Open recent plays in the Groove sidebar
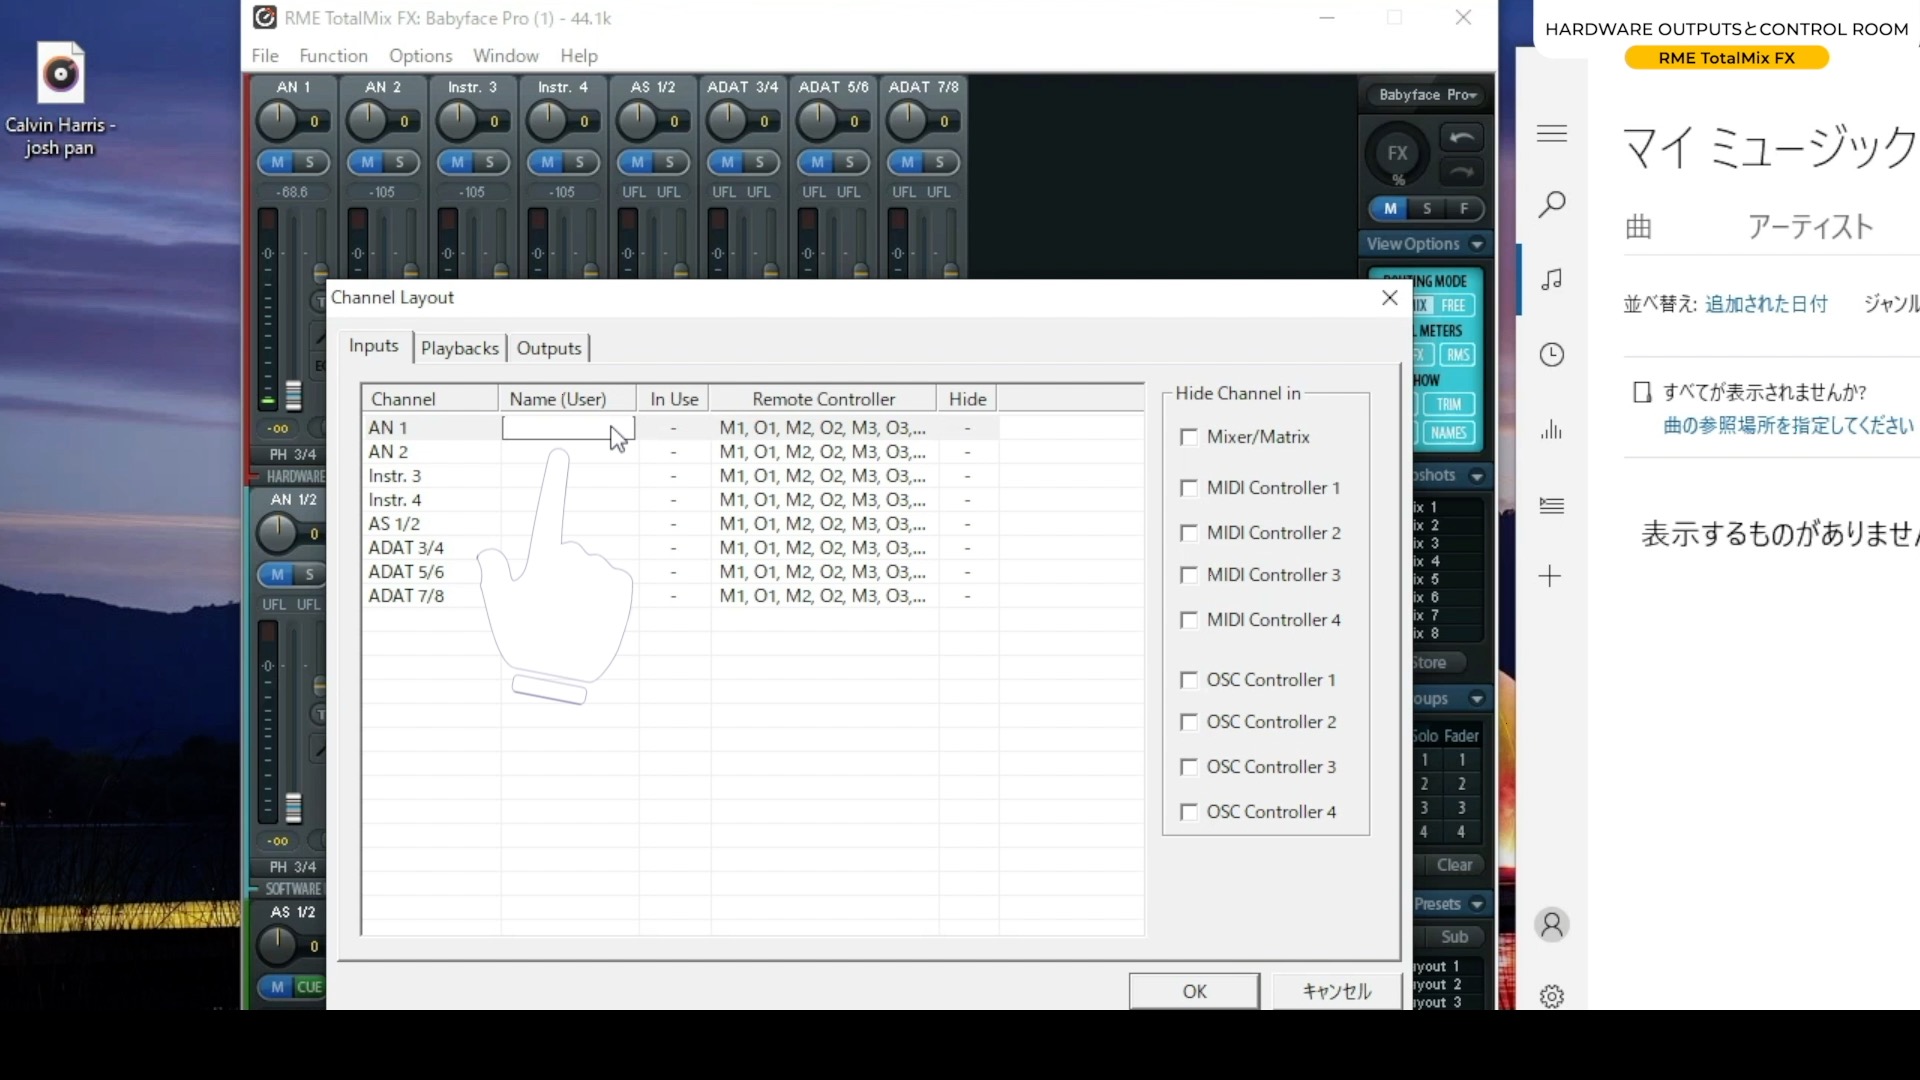Viewport: 1920px width, 1080px height. click(1552, 354)
